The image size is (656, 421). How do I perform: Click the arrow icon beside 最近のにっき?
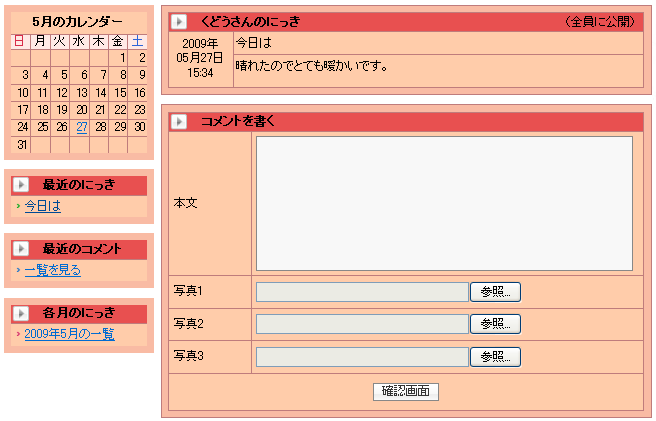[21, 185]
